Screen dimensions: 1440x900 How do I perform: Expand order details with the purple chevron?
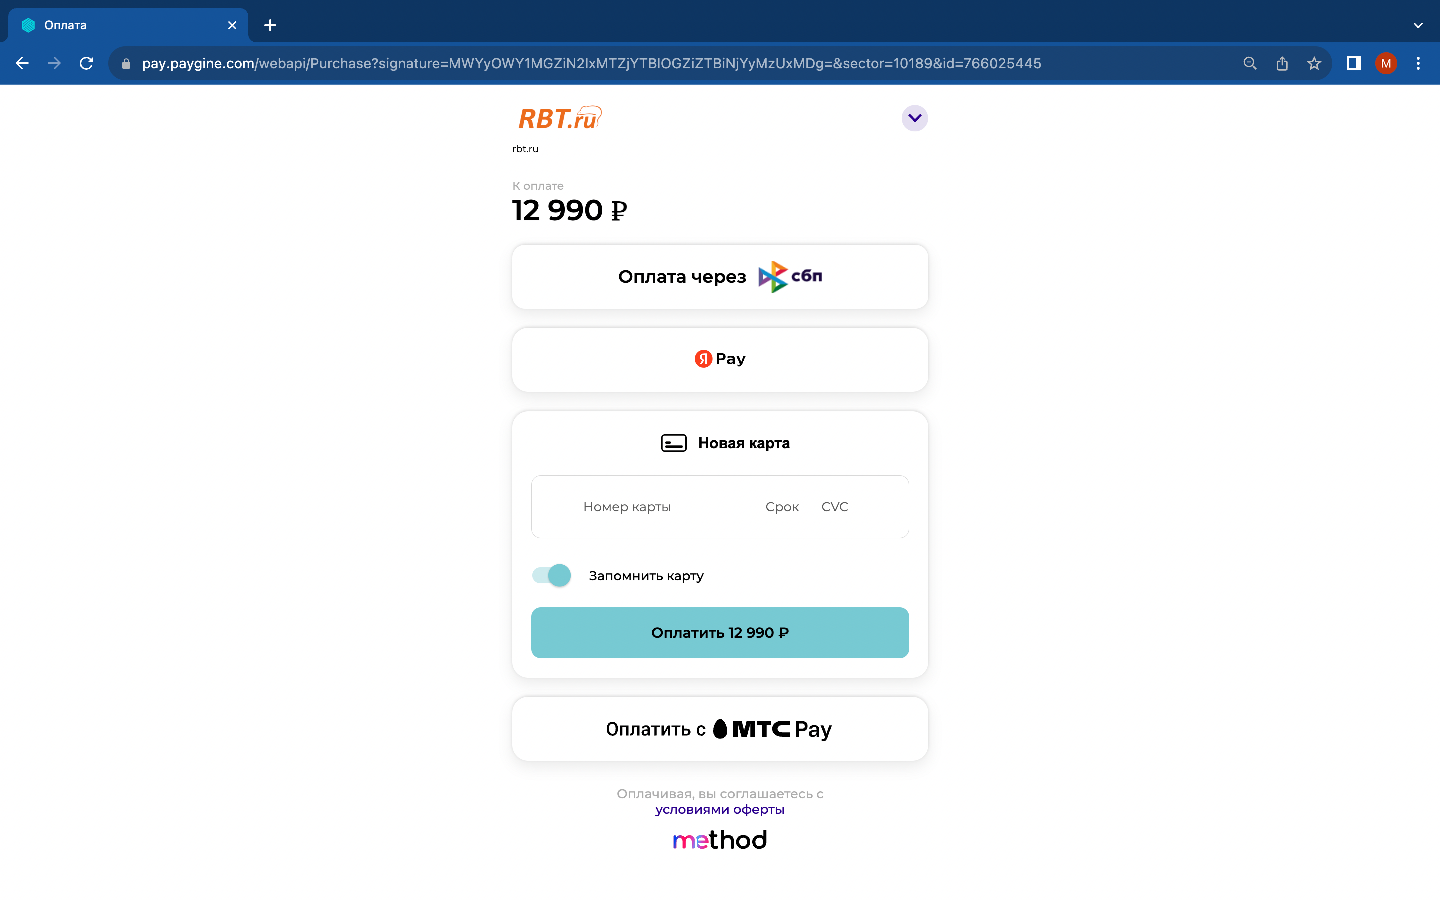tap(915, 118)
